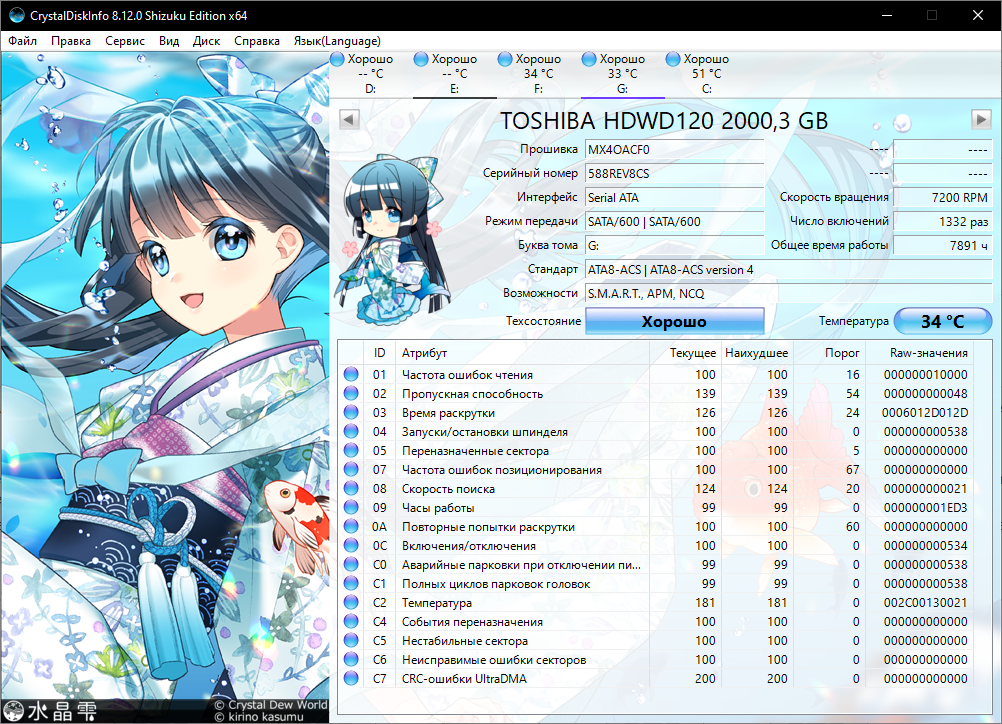Click status orb of attribute C2 row
Viewport: 1002px width, 724px height.
pyautogui.click(x=351, y=603)
